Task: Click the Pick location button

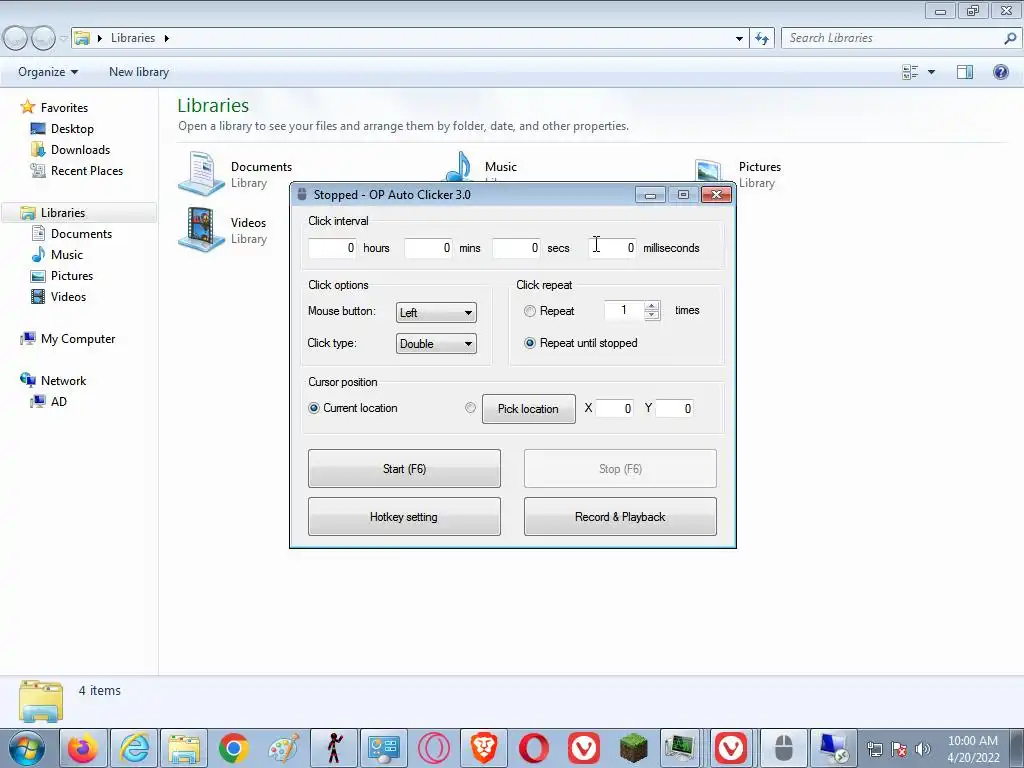Action: click(x=529, y=409)
